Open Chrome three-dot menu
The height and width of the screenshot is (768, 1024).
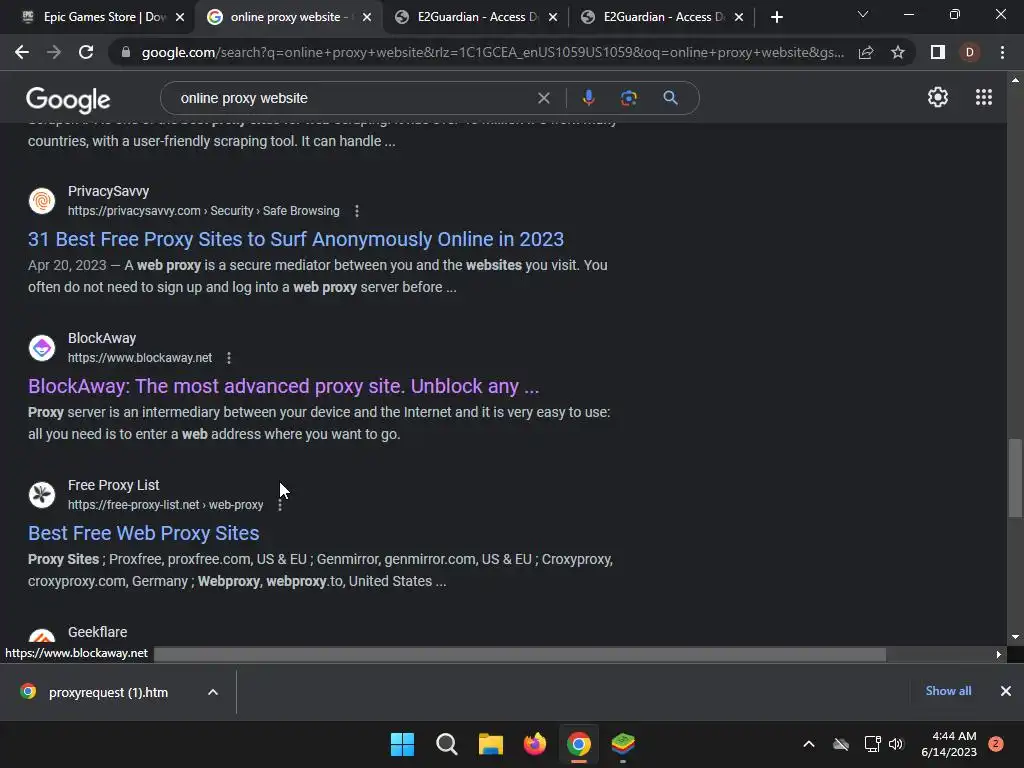point(1002,52)
